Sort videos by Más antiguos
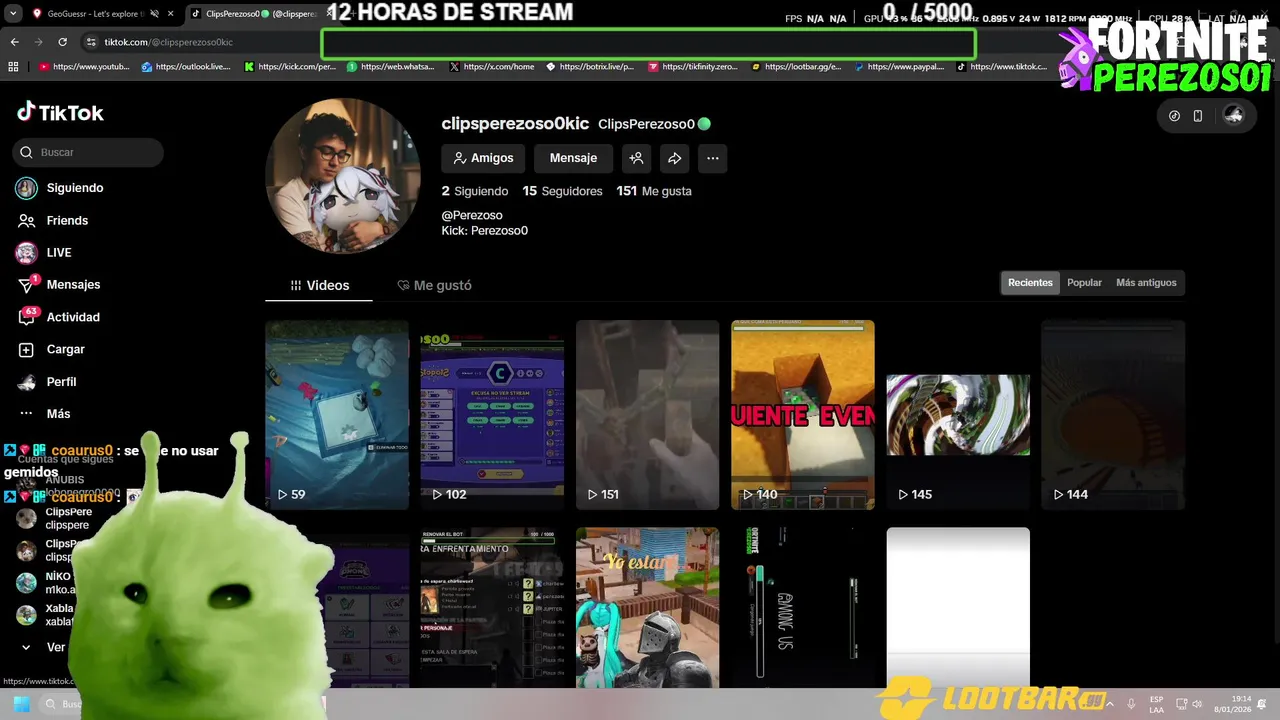Image resolution: width=1280 pixels, height=720 pixels. point(1146,283)
